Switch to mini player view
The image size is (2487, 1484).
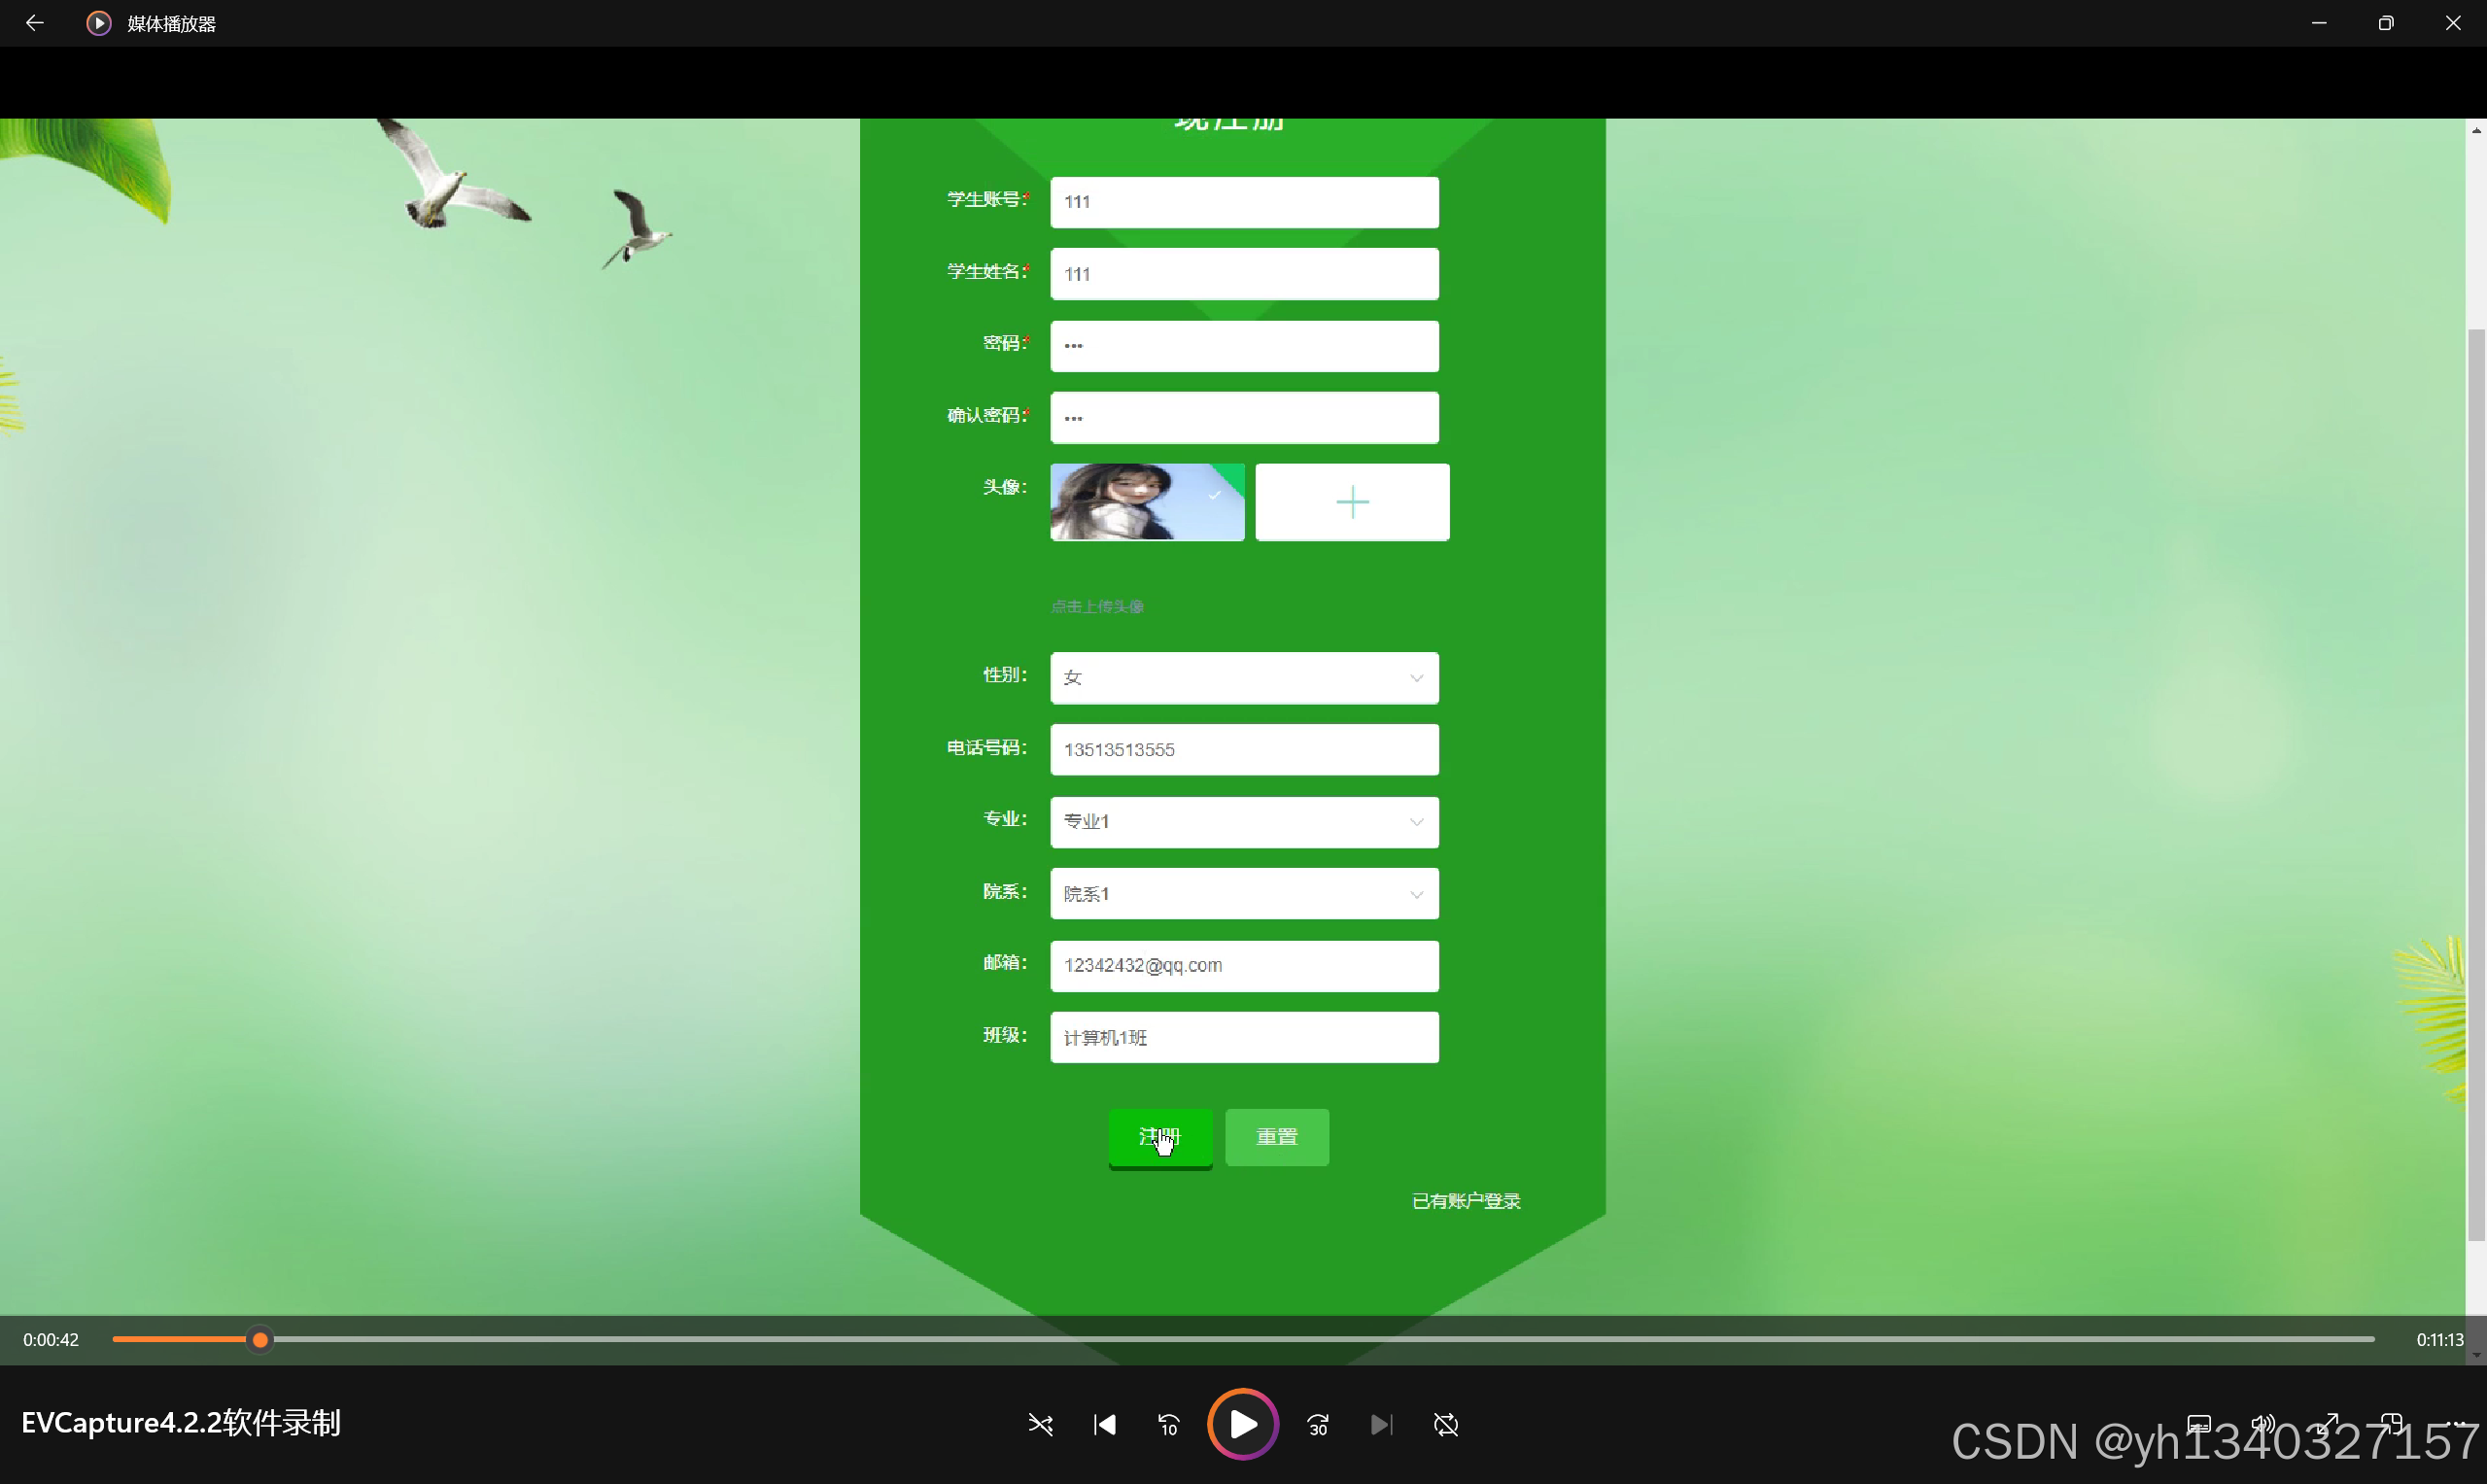coord(2392,1422)
